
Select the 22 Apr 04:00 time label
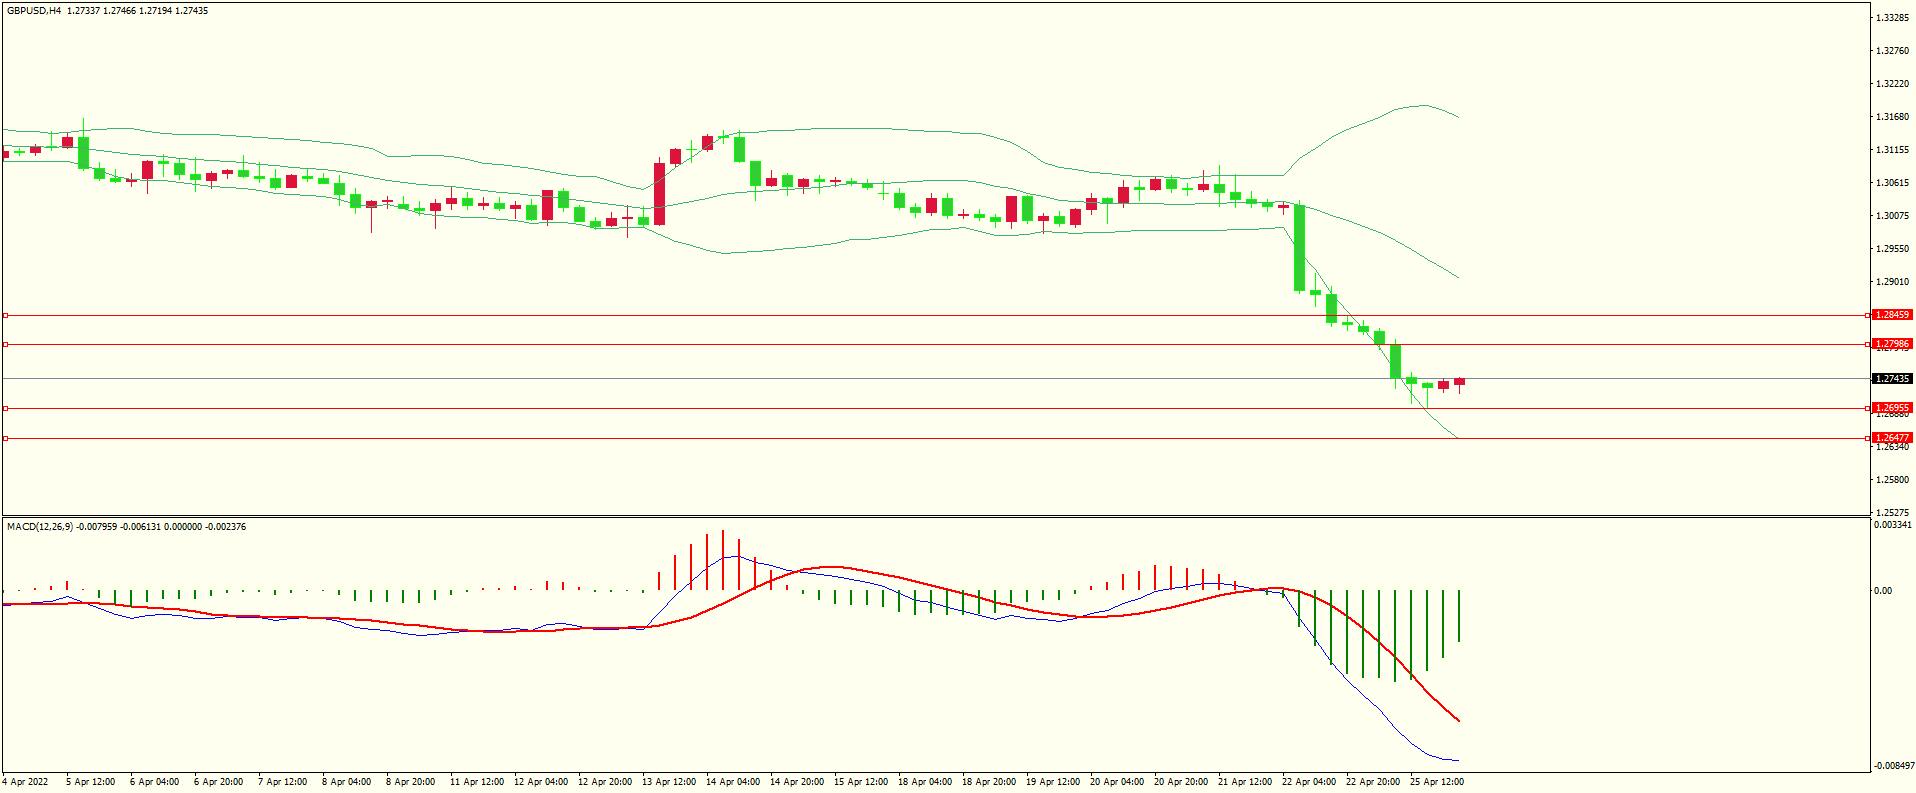click(1308, 782)
